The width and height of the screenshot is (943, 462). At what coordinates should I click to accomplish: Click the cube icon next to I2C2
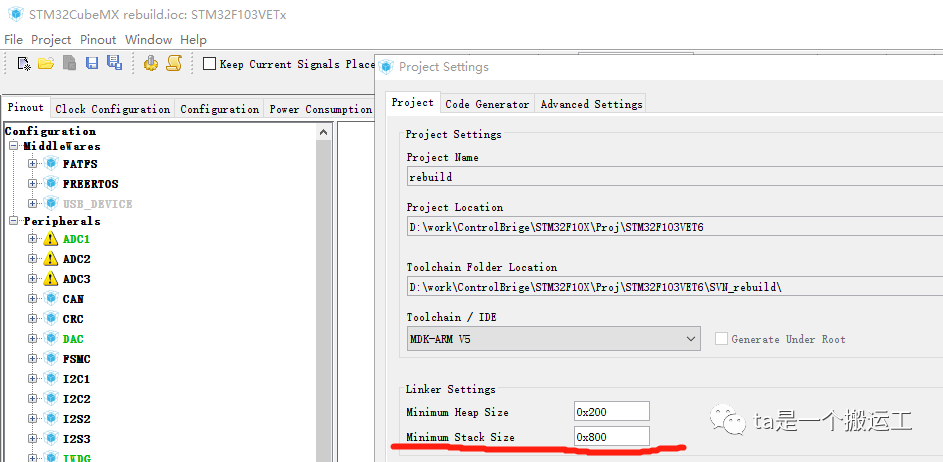(51, 399)
